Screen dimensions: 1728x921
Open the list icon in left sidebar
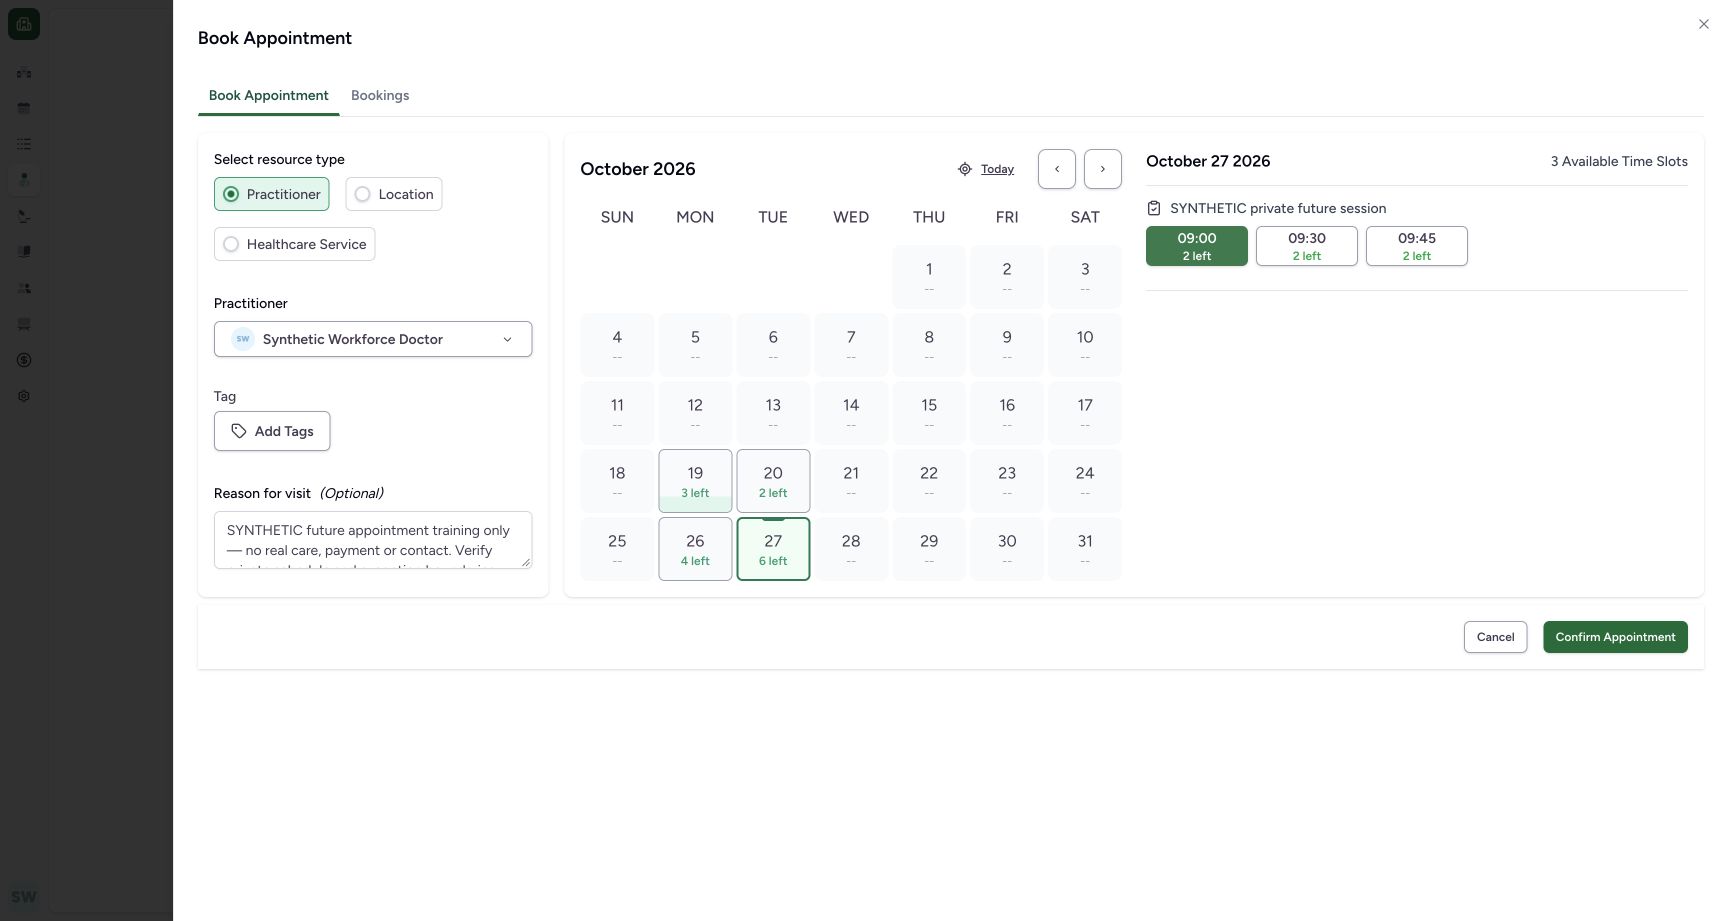pyautogui.click(x=24, y=144)
